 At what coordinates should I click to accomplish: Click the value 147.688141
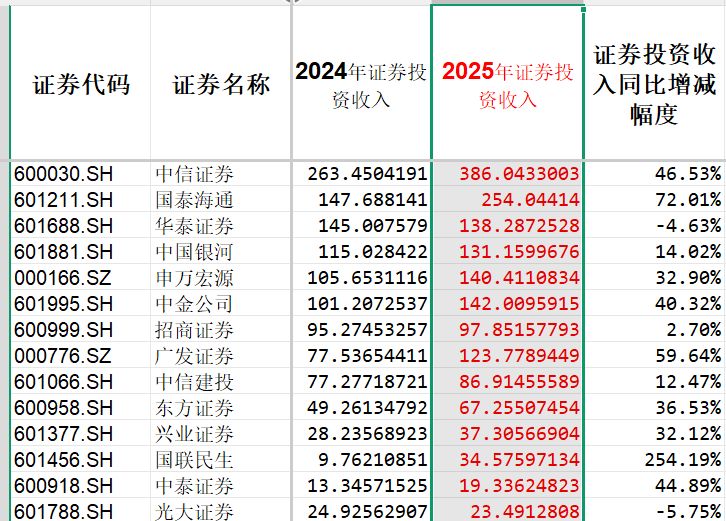click(373, 200)
